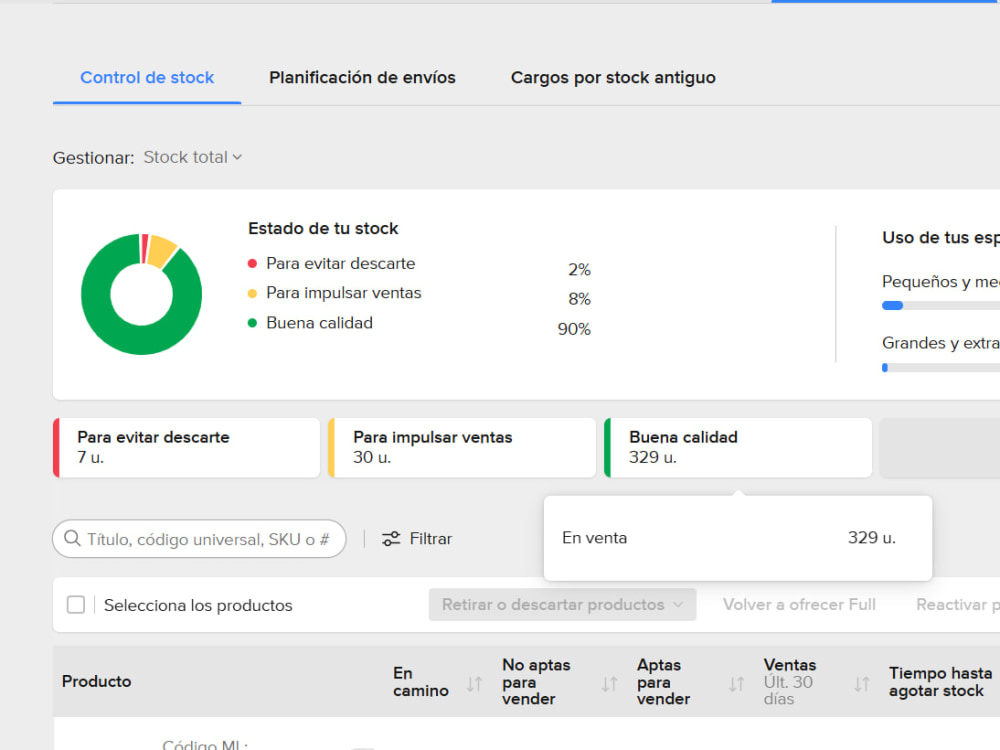Click the Pequeños y medianos space bar
Viewport: 1000px width, 750px height.
coord(941,305)
